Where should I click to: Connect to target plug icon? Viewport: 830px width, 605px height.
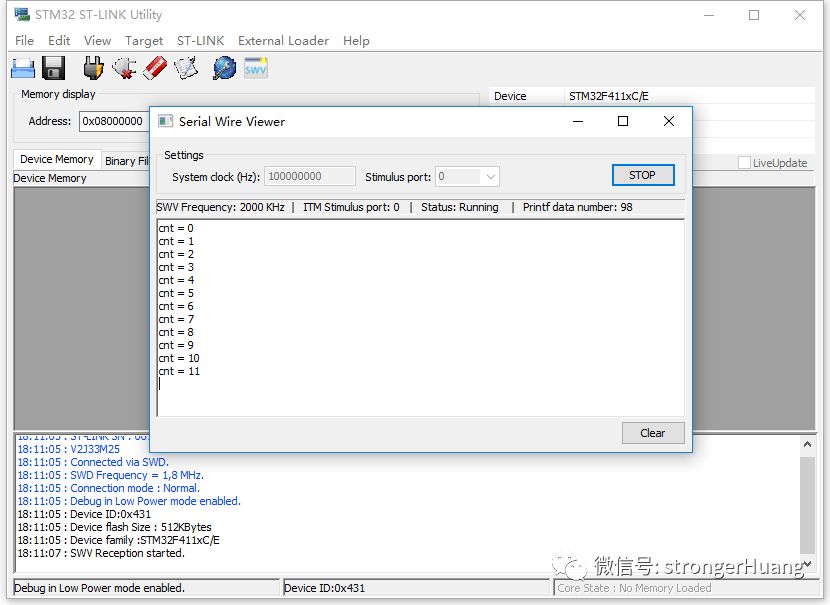coord(93,68)
